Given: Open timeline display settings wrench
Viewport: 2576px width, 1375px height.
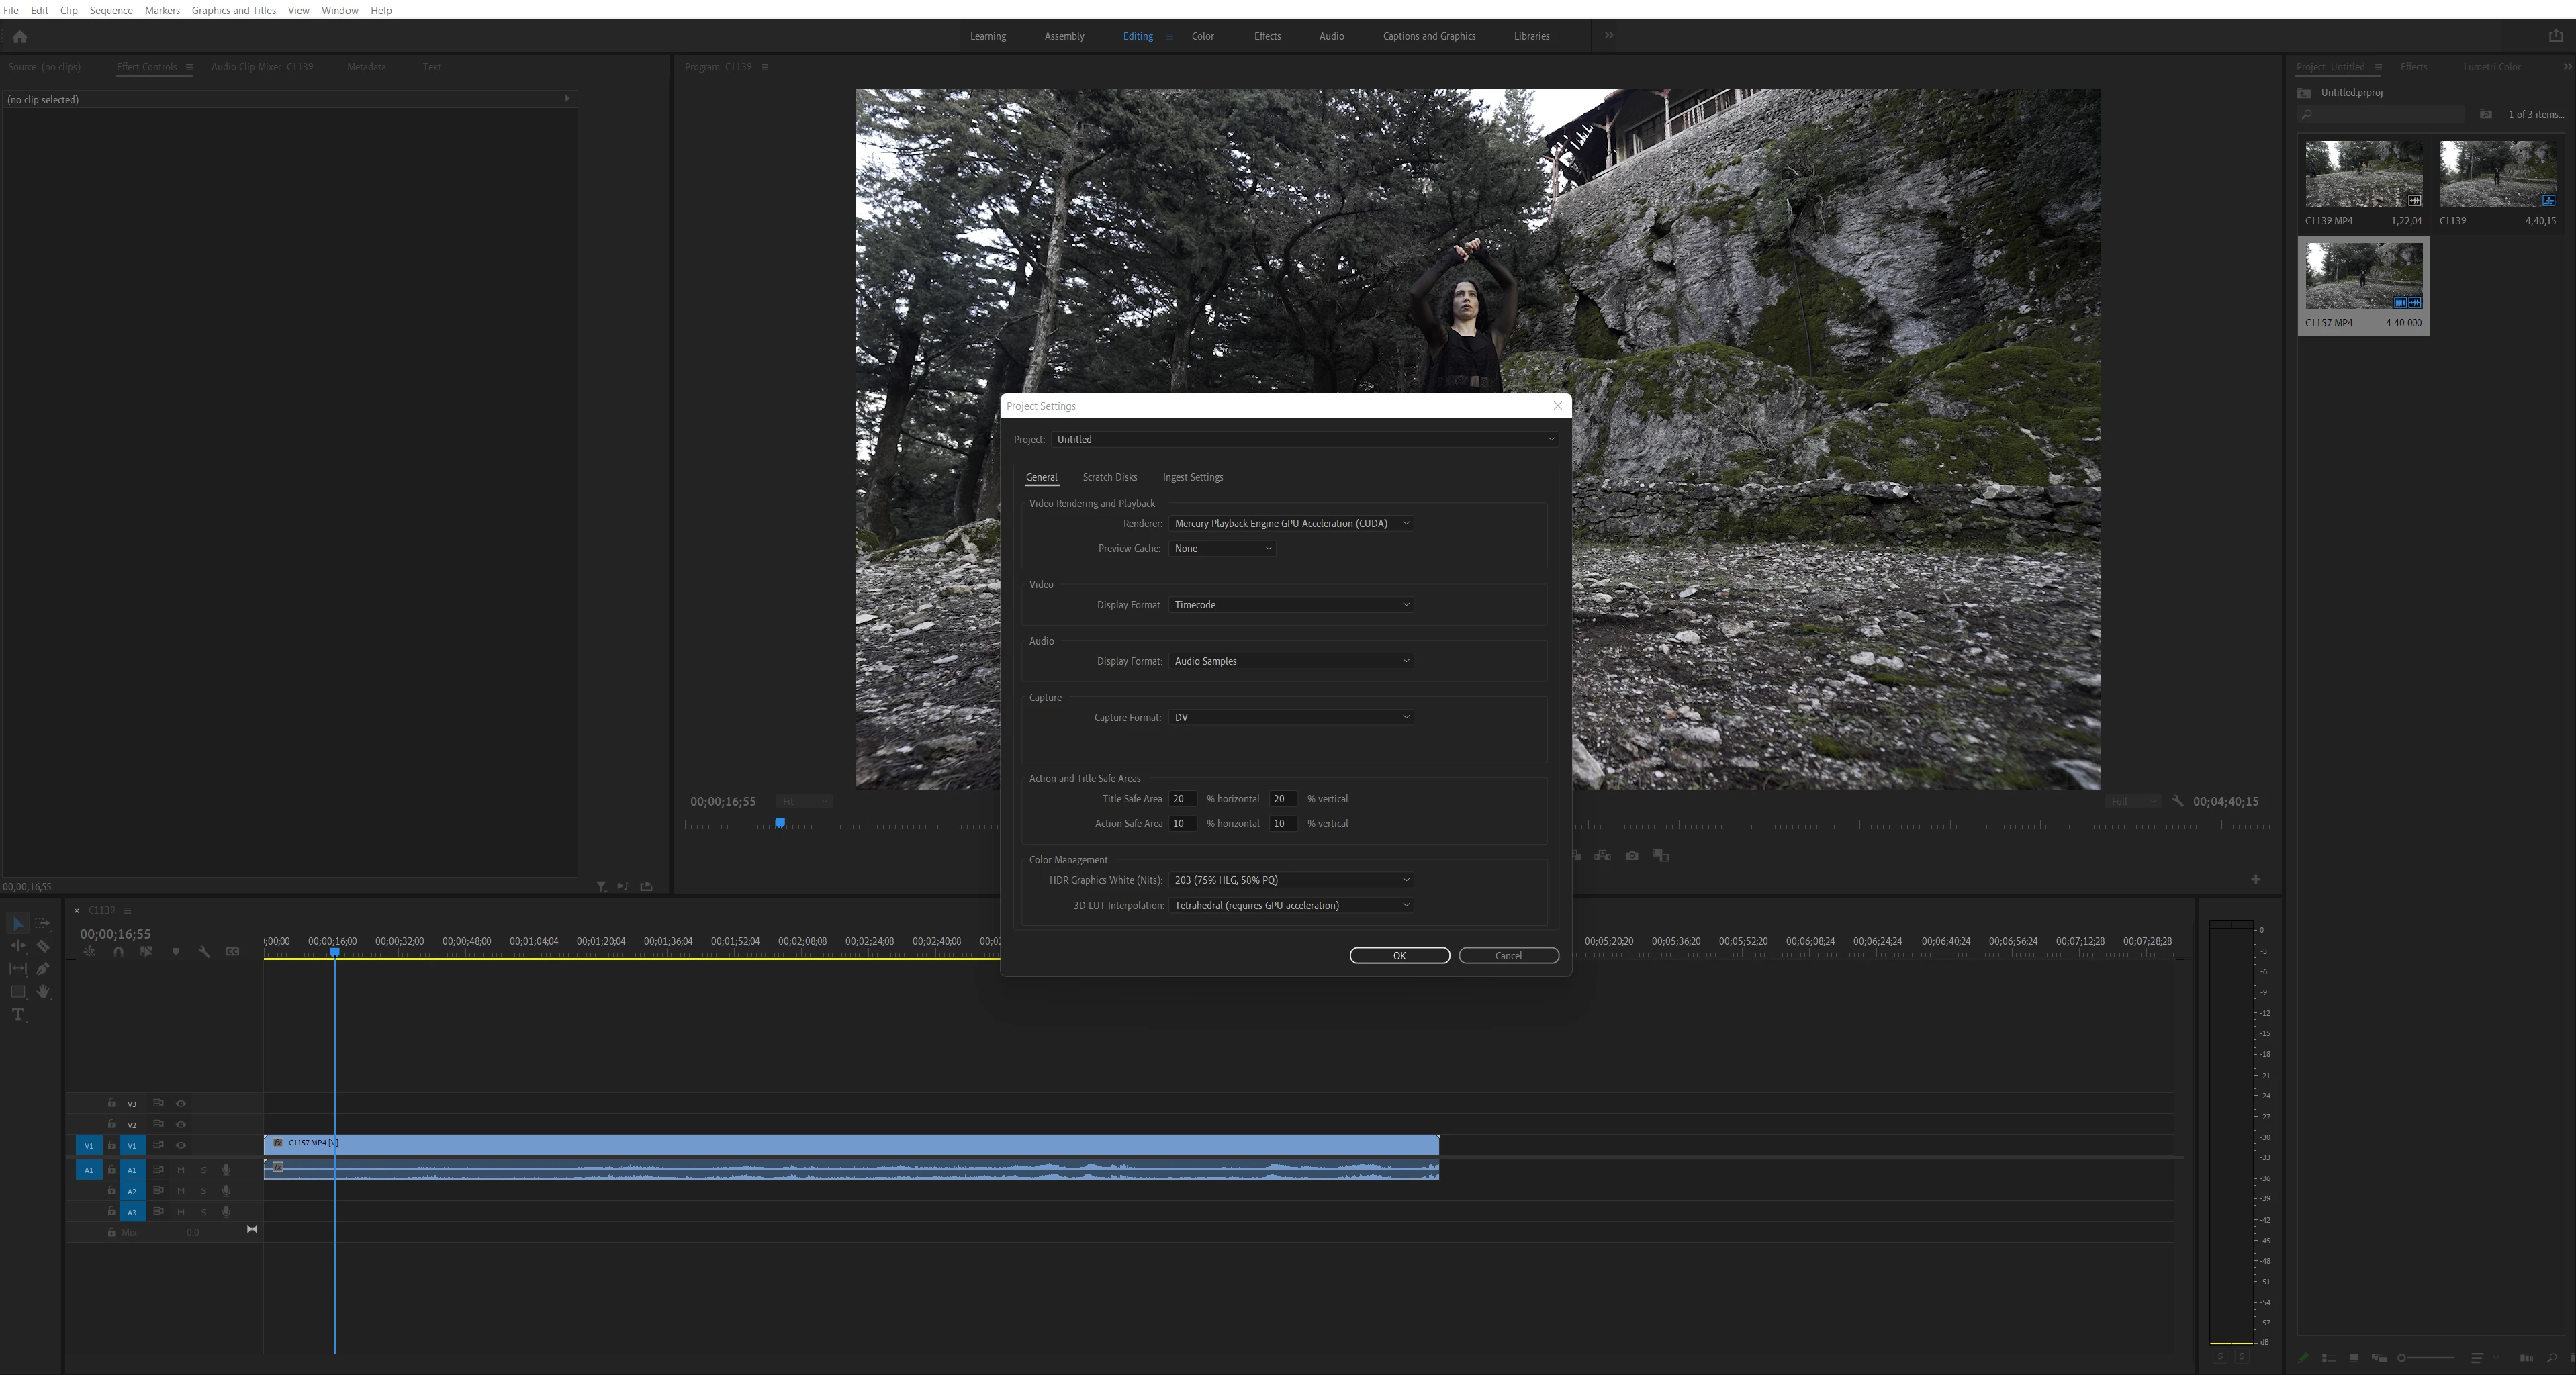Looking at the screenshot, I should (204, 952).
